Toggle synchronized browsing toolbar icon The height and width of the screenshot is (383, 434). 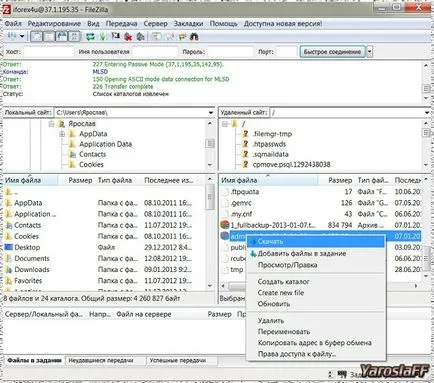click(x=182, y=36)
